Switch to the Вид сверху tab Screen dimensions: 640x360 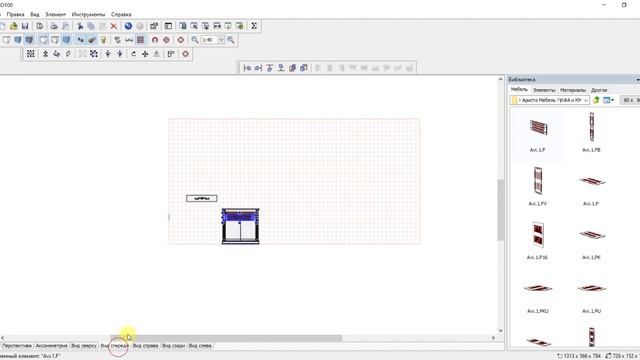click(x=84, y=346)
